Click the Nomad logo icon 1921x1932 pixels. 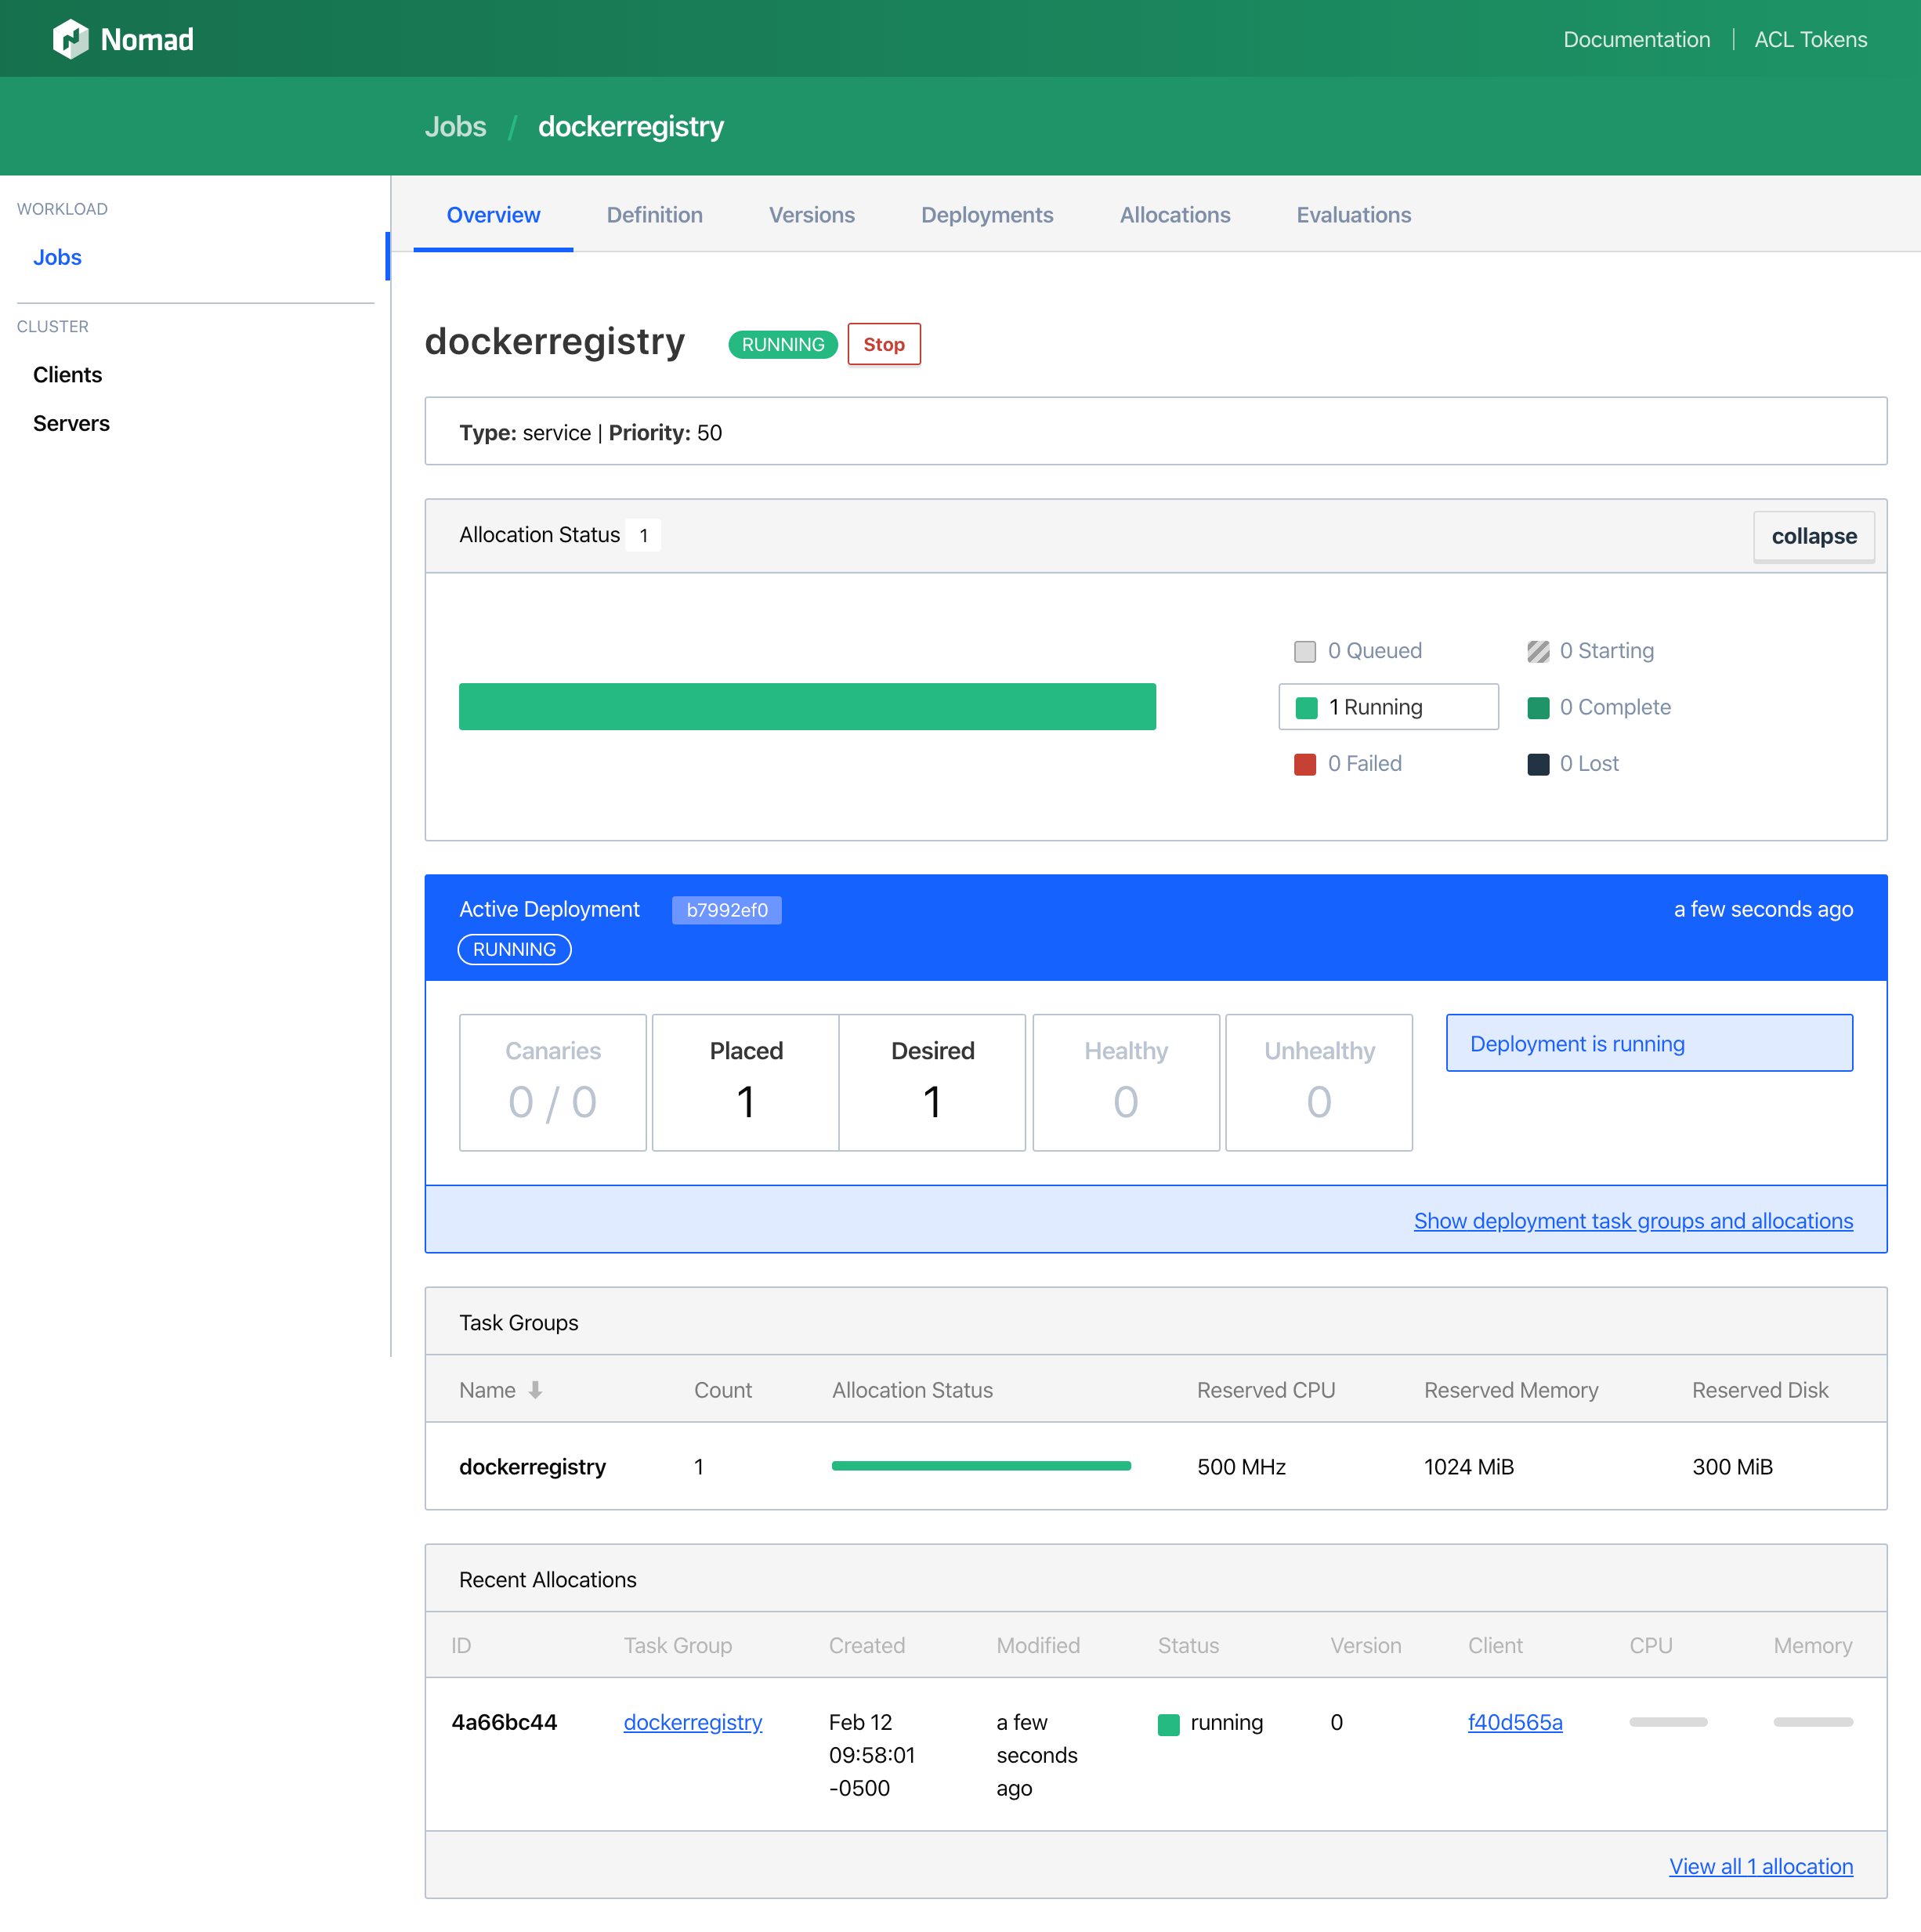[x=71, y=39]
